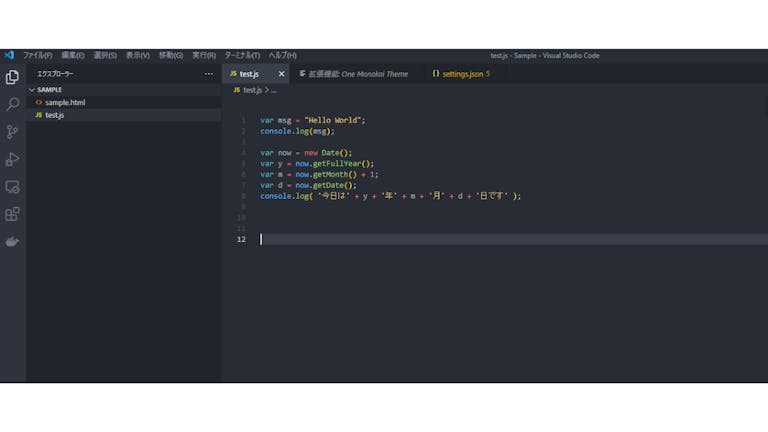Image resolution: width=768 pixels, height=432 pixels.
Task: Click the JS icon beside test.js in explorer
Action: pos(39,115)
